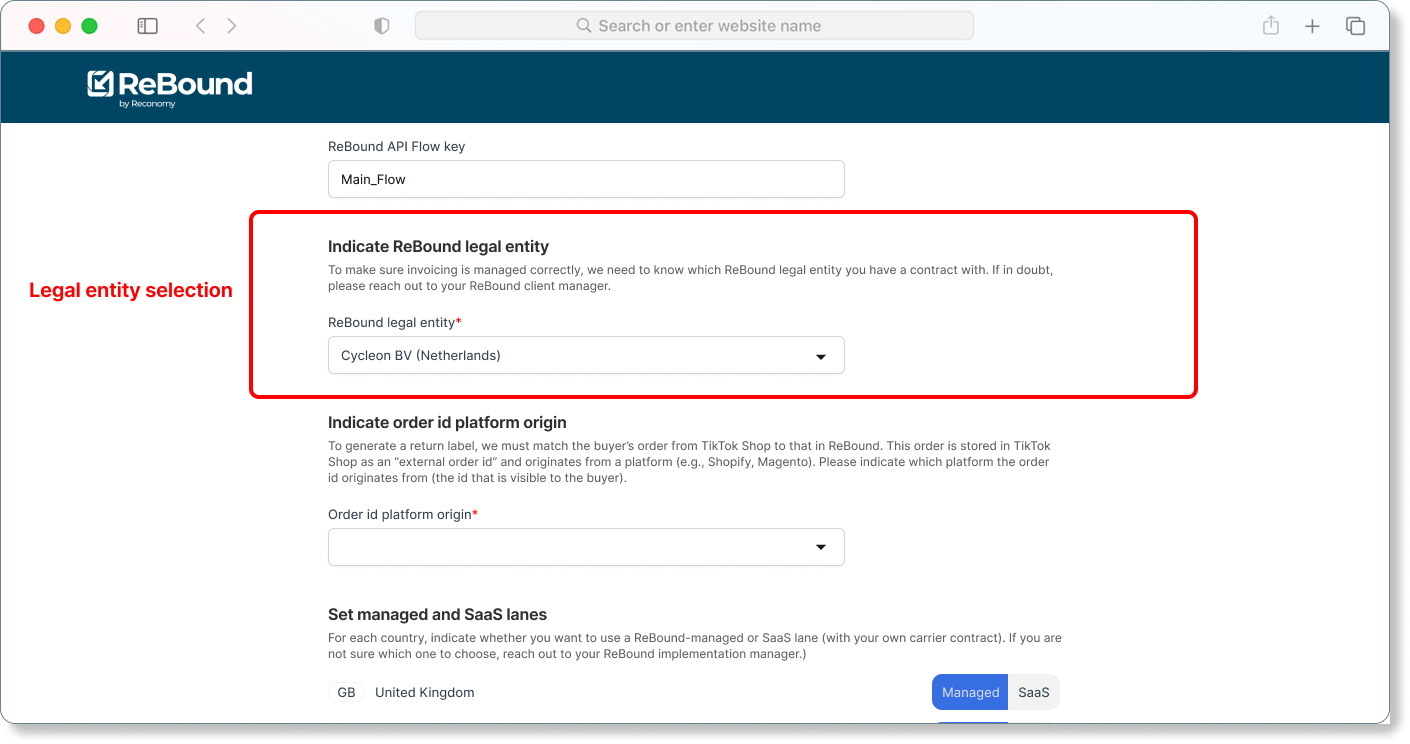This screenshot has height=744, width=1410.
Task: Go forward with the right chevron
Action: (x=232, y=26)
